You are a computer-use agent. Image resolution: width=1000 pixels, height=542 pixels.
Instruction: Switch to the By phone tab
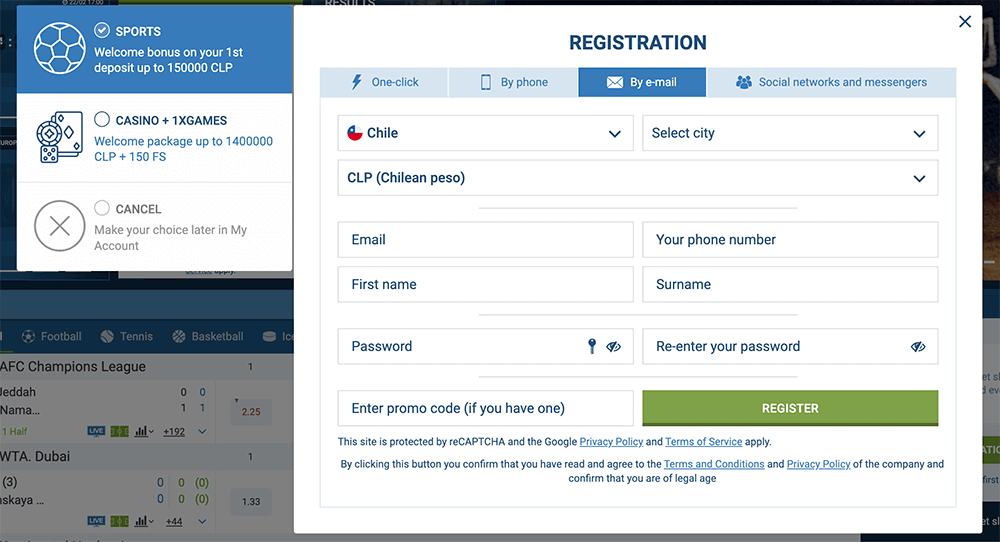(513, 82)
